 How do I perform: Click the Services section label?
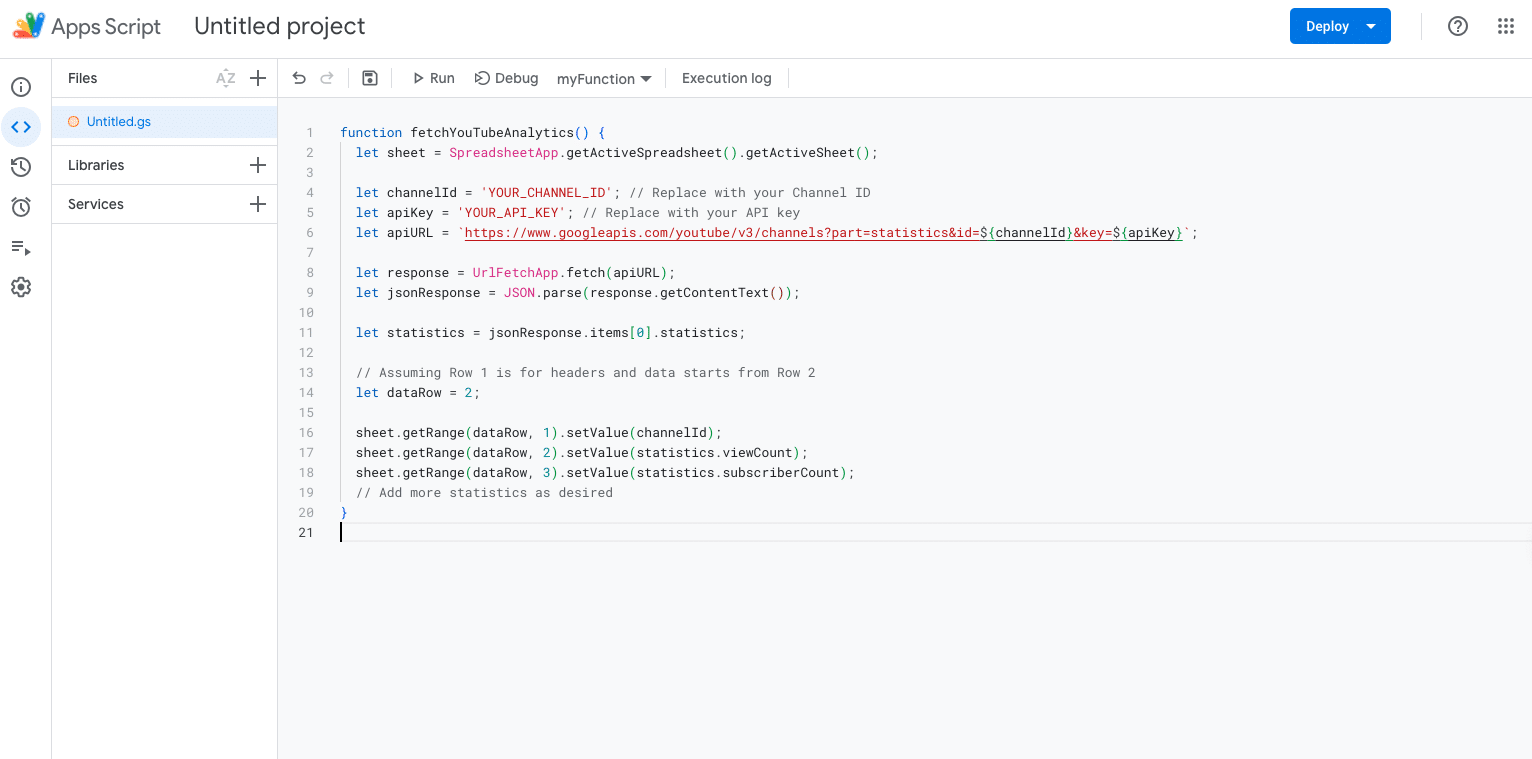[96, 204]
